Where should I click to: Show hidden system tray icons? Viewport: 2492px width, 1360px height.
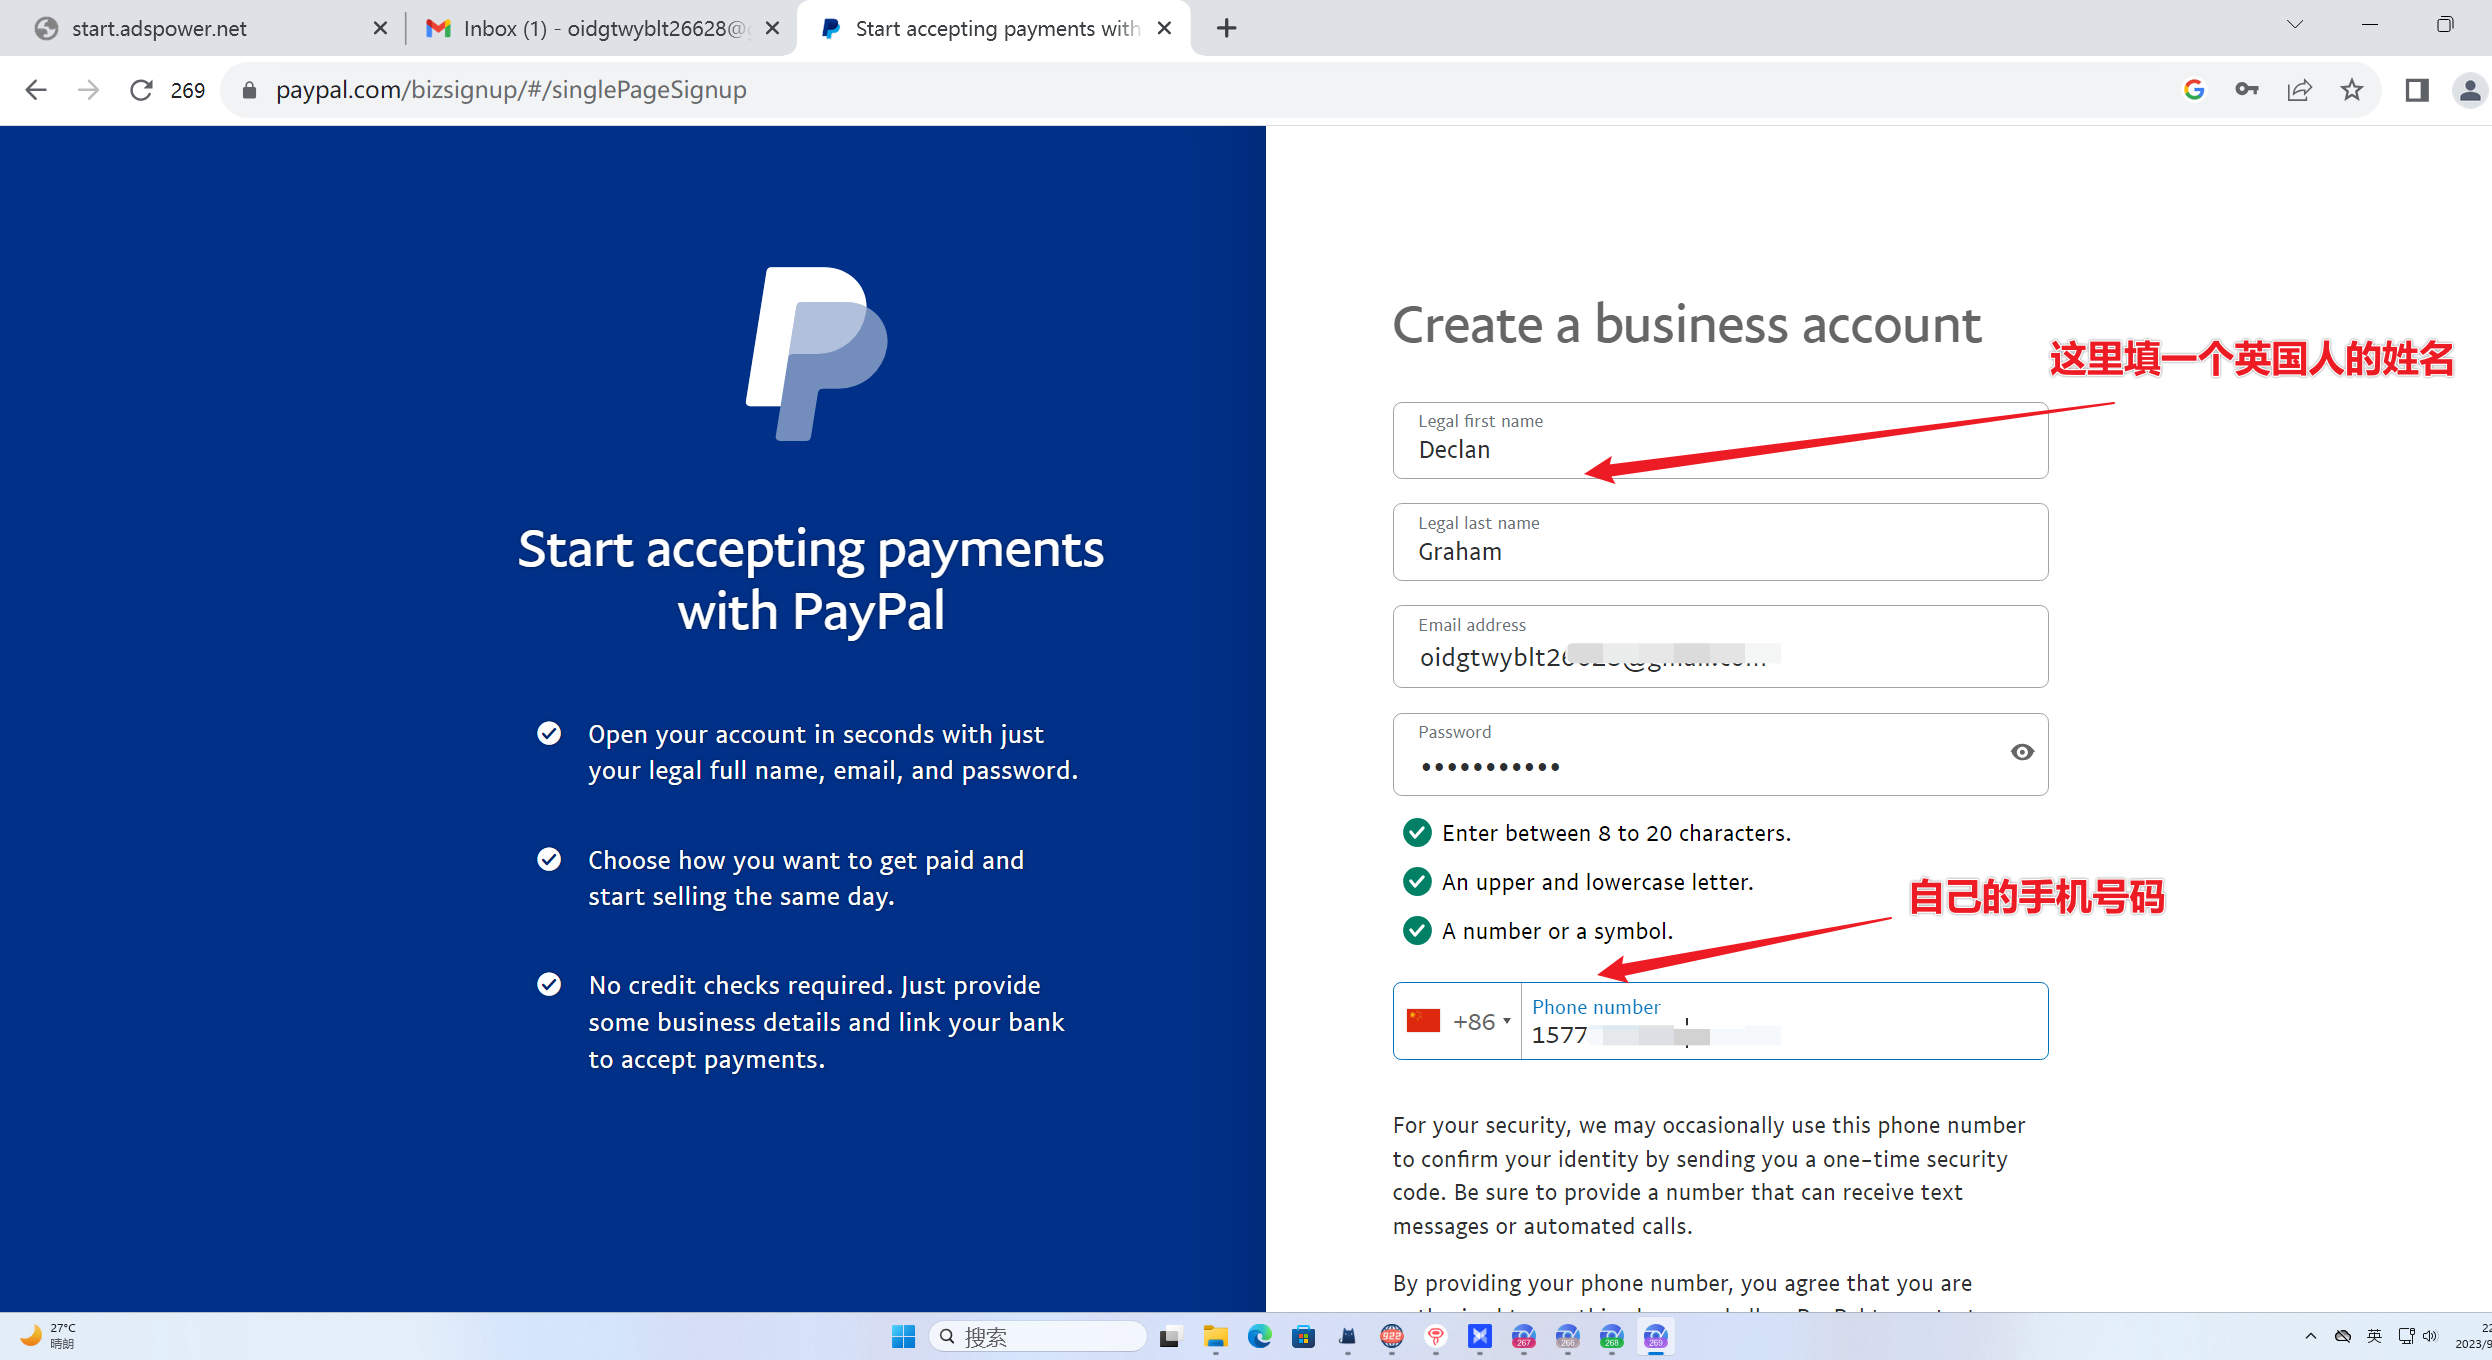pos(2310,1336)
